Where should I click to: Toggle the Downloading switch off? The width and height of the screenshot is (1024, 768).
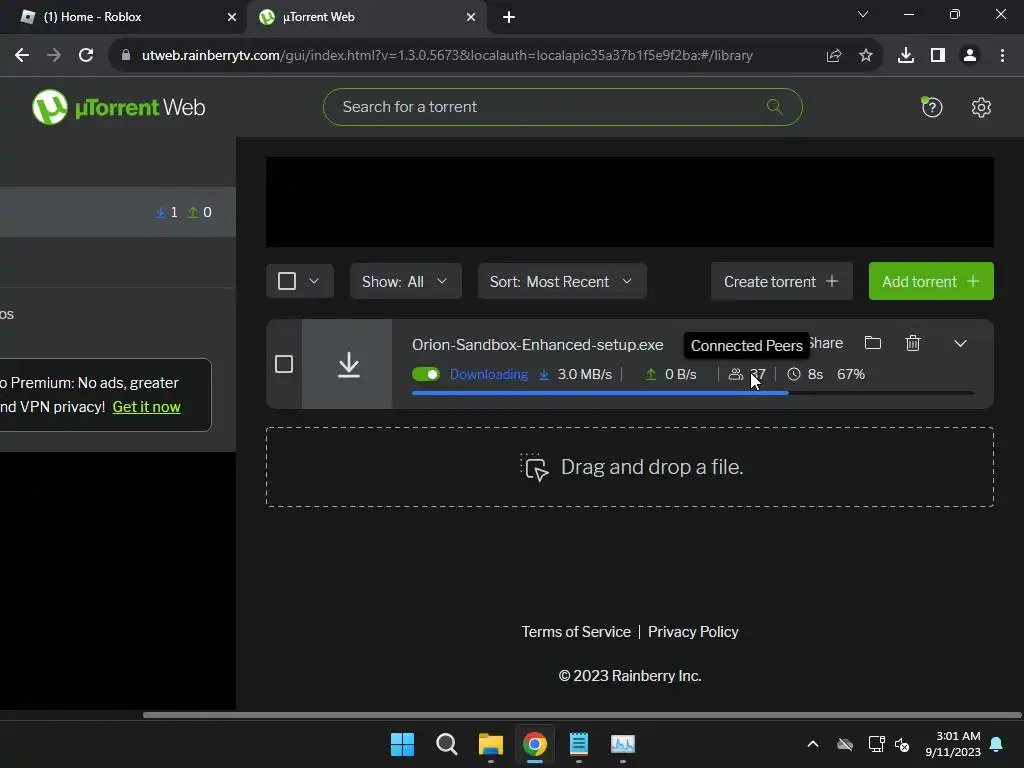point(426,374)
